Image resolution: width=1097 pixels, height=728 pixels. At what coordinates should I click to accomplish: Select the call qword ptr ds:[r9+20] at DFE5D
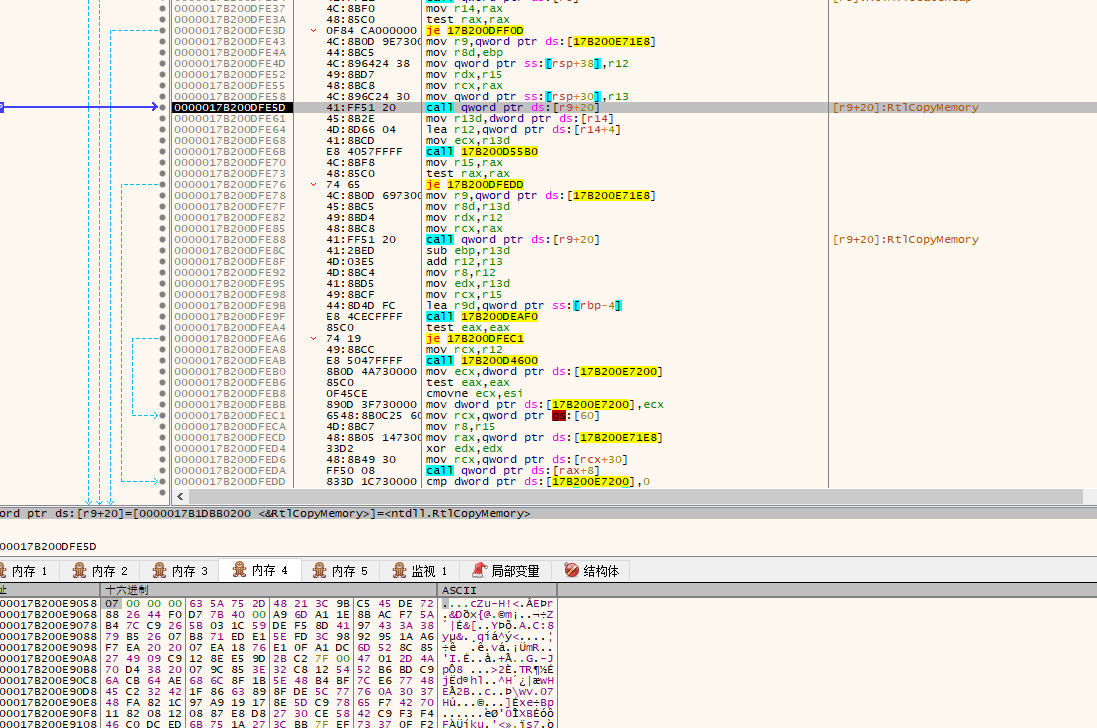512,108
